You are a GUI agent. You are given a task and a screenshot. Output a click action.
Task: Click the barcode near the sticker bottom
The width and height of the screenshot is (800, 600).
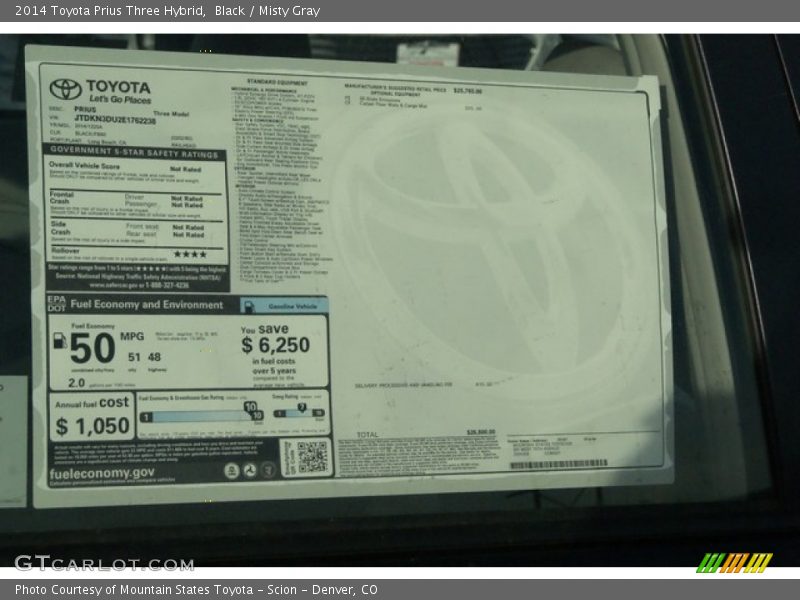[x=559, y=464]
